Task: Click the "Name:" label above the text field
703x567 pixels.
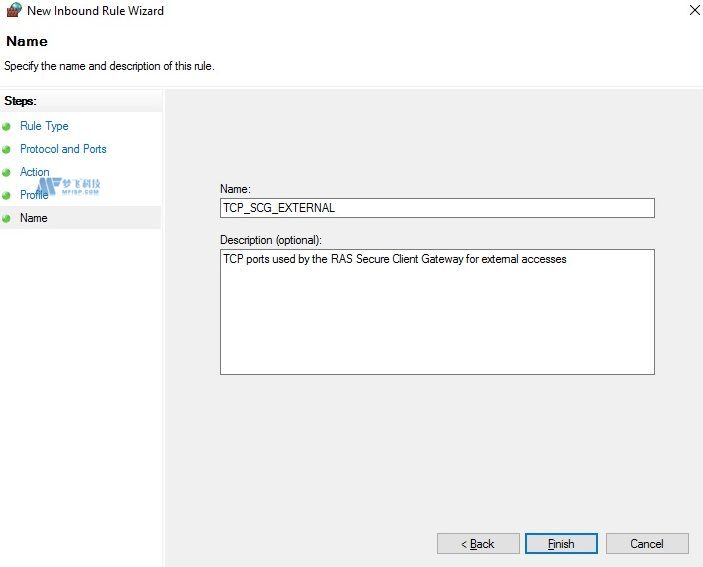Action: (x=235, y=188)
